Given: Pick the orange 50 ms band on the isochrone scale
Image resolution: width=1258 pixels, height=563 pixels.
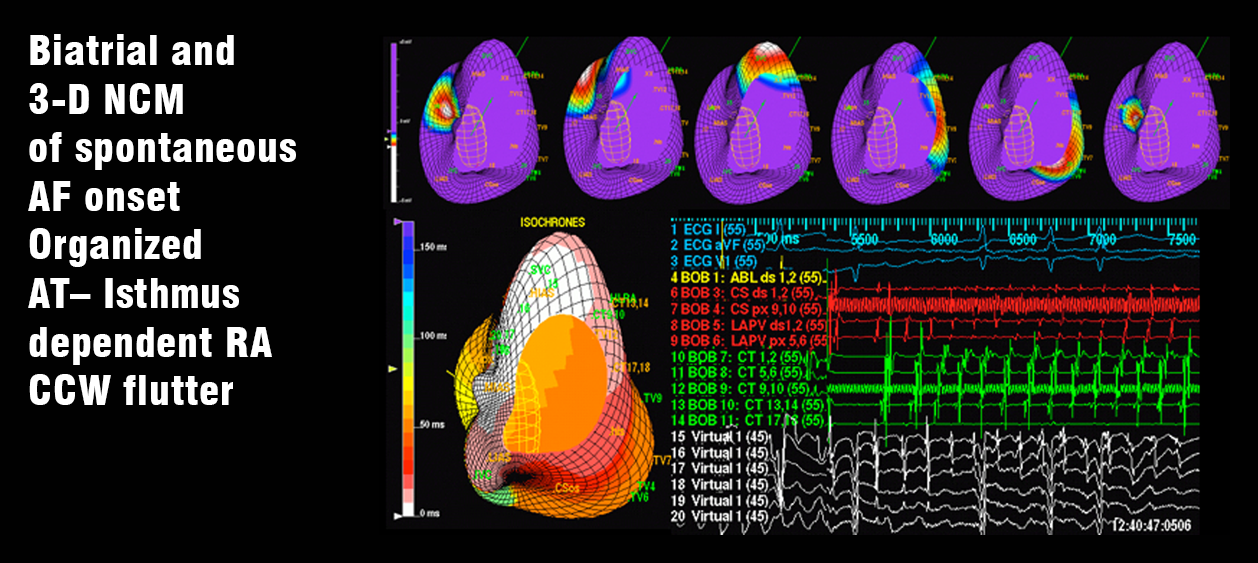Looking at the screenshot, I should coord(406,425).
